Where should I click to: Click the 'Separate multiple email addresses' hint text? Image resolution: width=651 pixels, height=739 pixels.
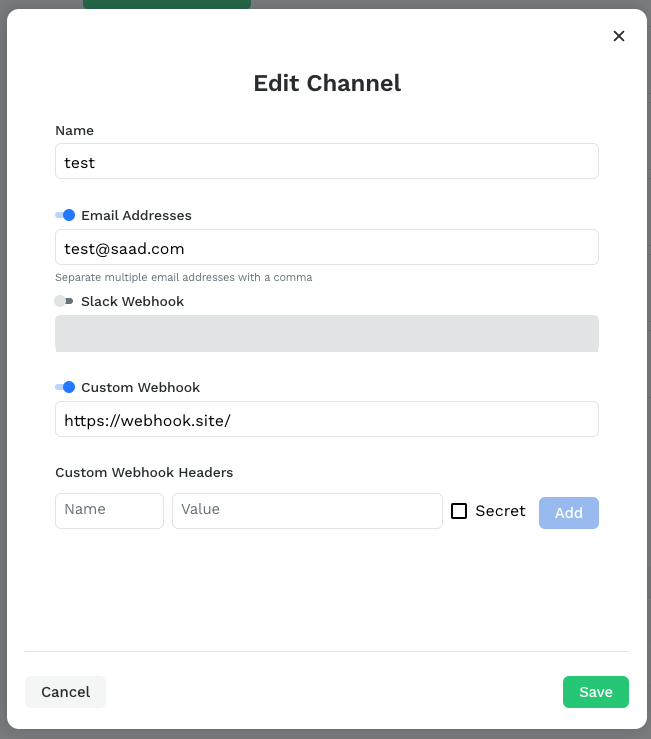click(x=183, y=278)
